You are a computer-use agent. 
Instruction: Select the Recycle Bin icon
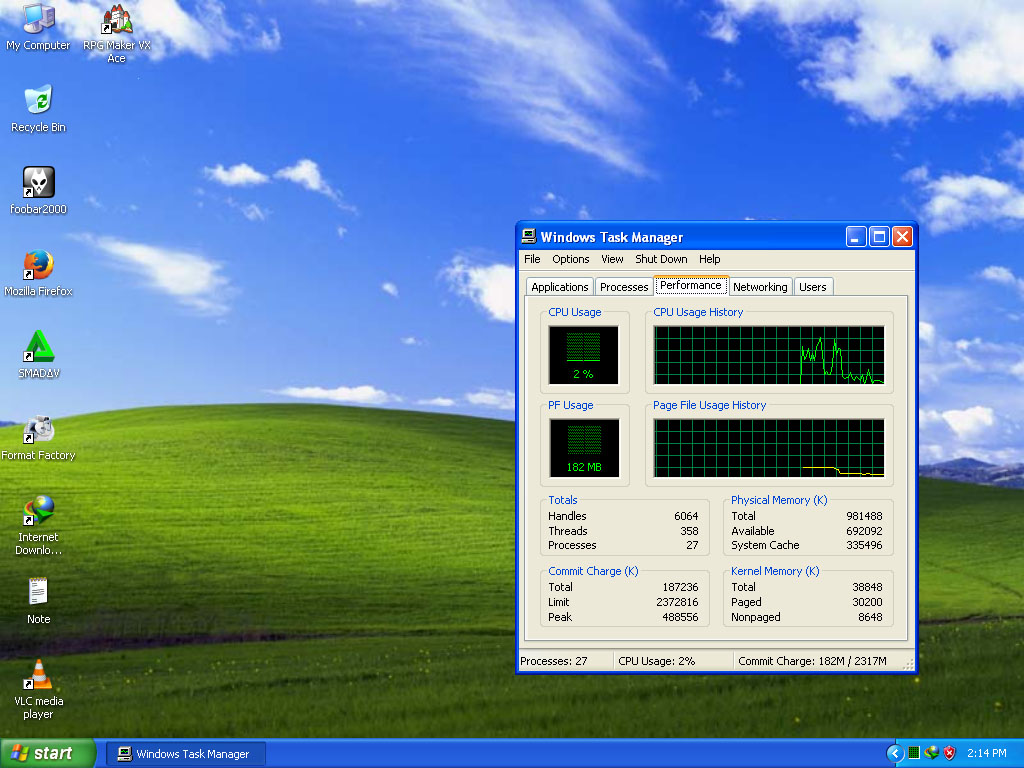pos(38,108)
